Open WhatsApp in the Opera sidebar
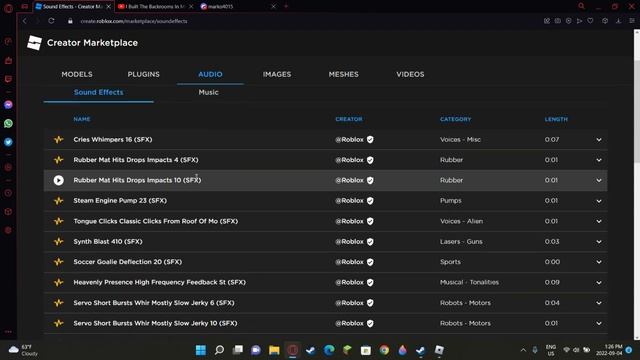The height and width of the screenshot is (360, 640). pos(8,123)
